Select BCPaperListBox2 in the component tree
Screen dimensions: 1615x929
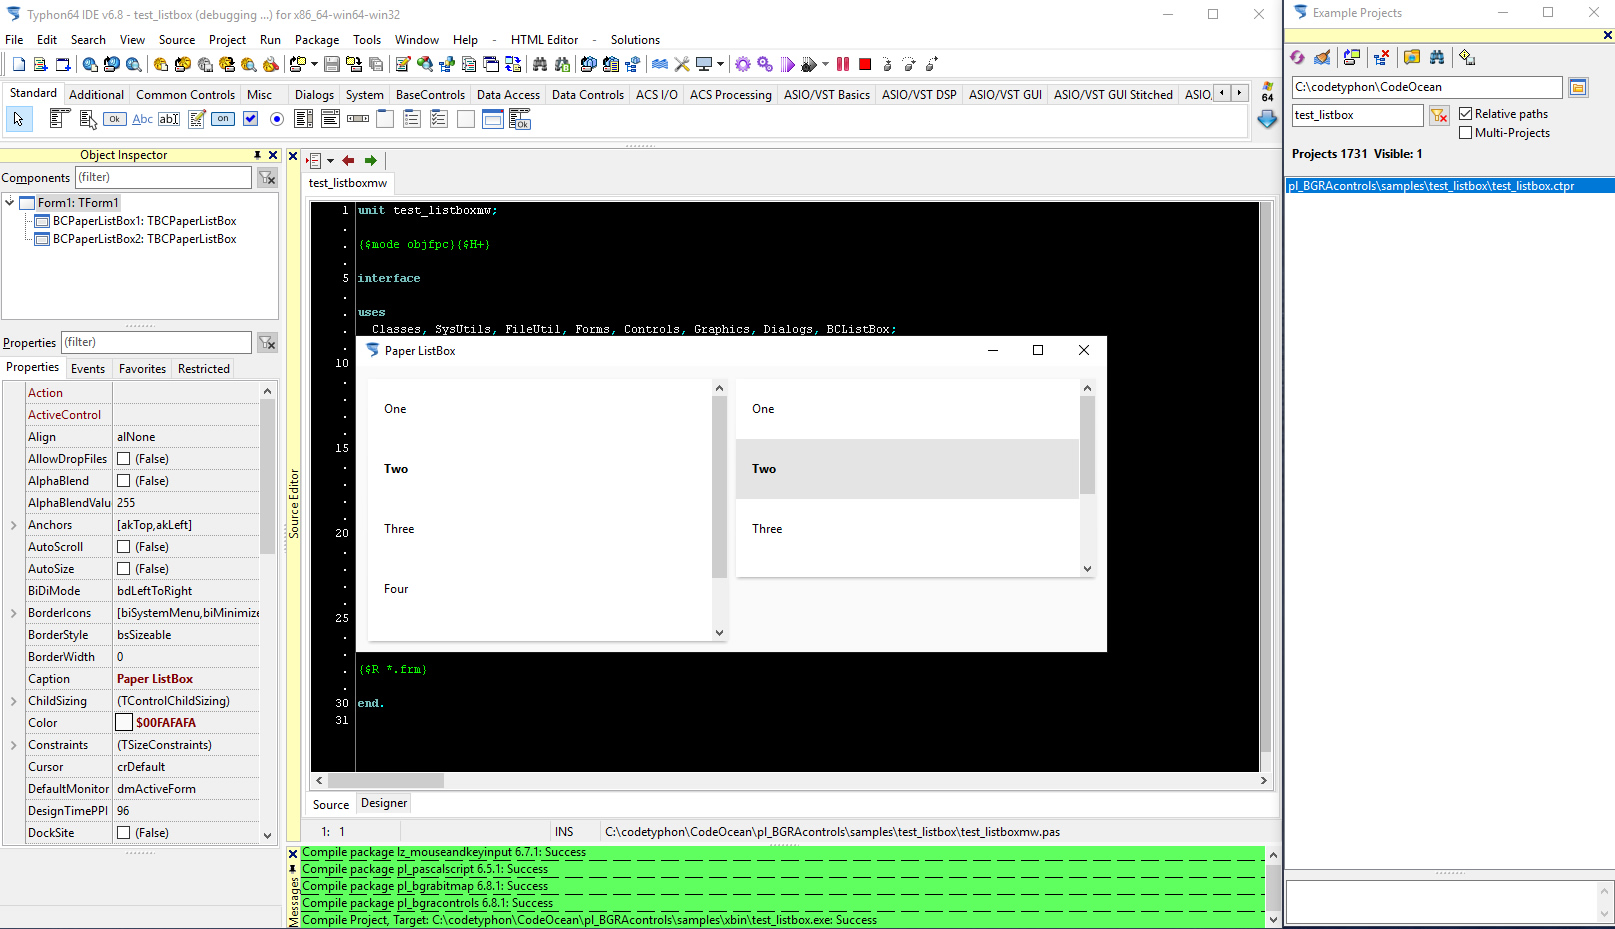click(145, 239)
